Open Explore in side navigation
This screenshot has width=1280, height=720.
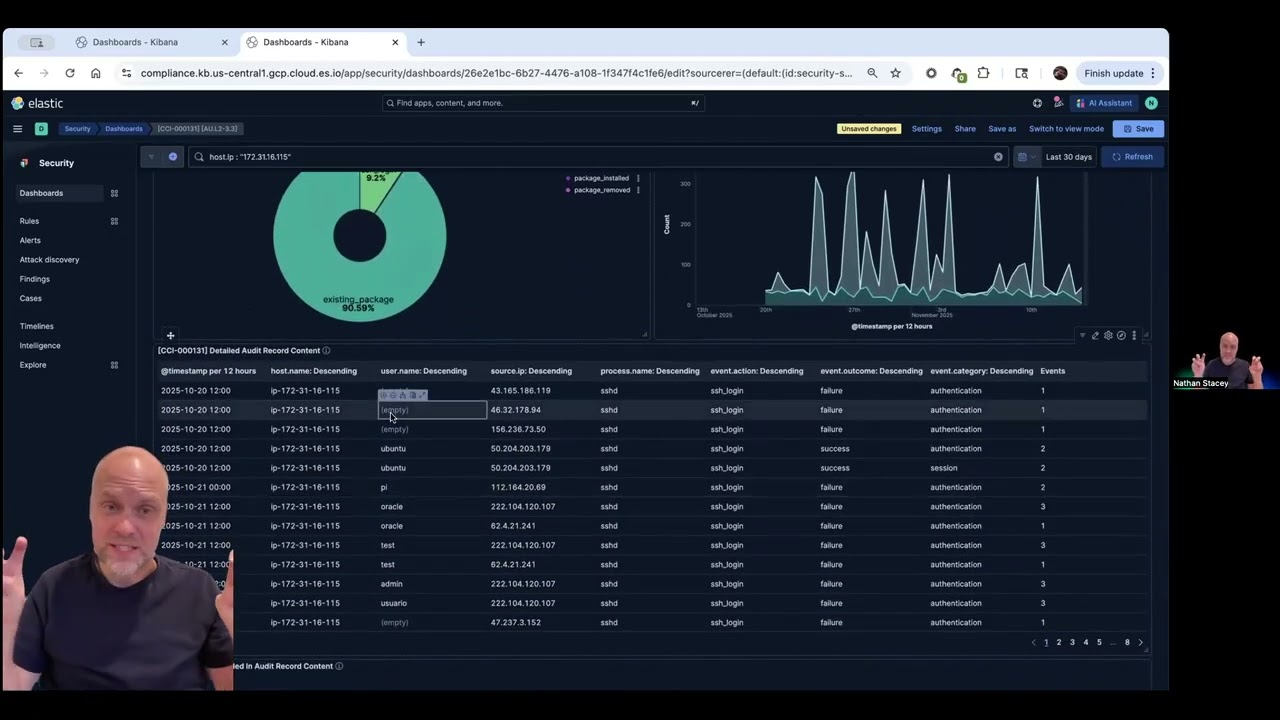pos(33,365)
